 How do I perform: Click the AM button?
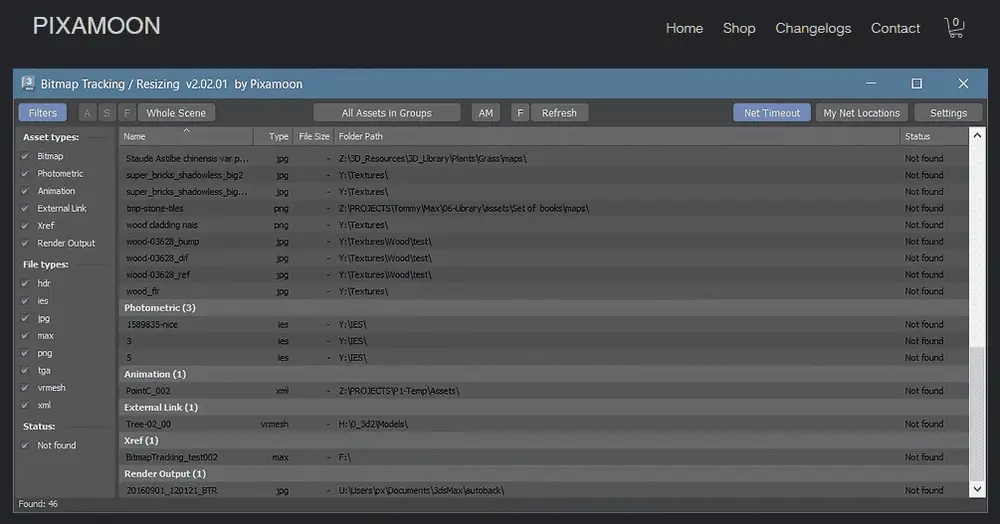tap(486, 113)
